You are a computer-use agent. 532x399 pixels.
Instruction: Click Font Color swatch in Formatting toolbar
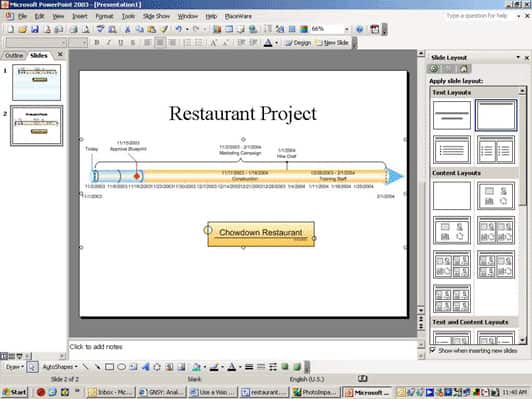pyautogui.click(x=268, y=43)
